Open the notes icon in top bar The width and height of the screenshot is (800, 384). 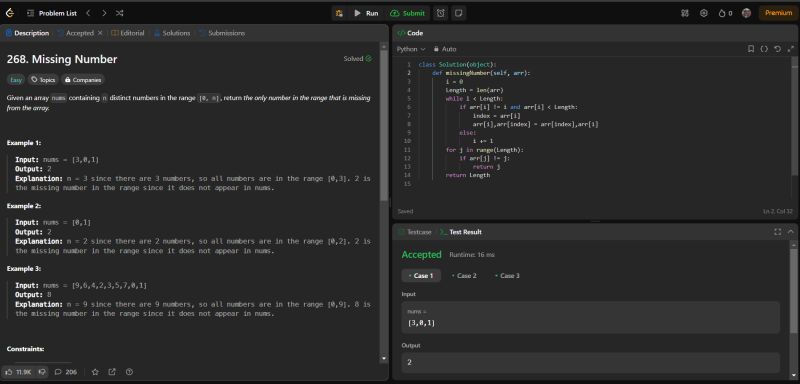pyautogui.click(x=458, y=13)
